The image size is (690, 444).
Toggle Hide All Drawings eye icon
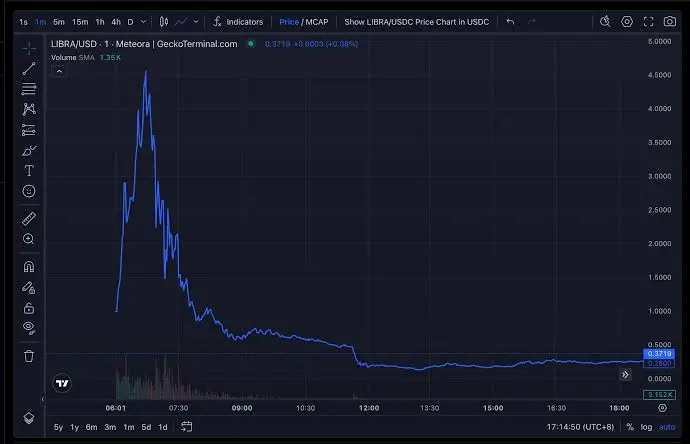click(x=29, y=328)
